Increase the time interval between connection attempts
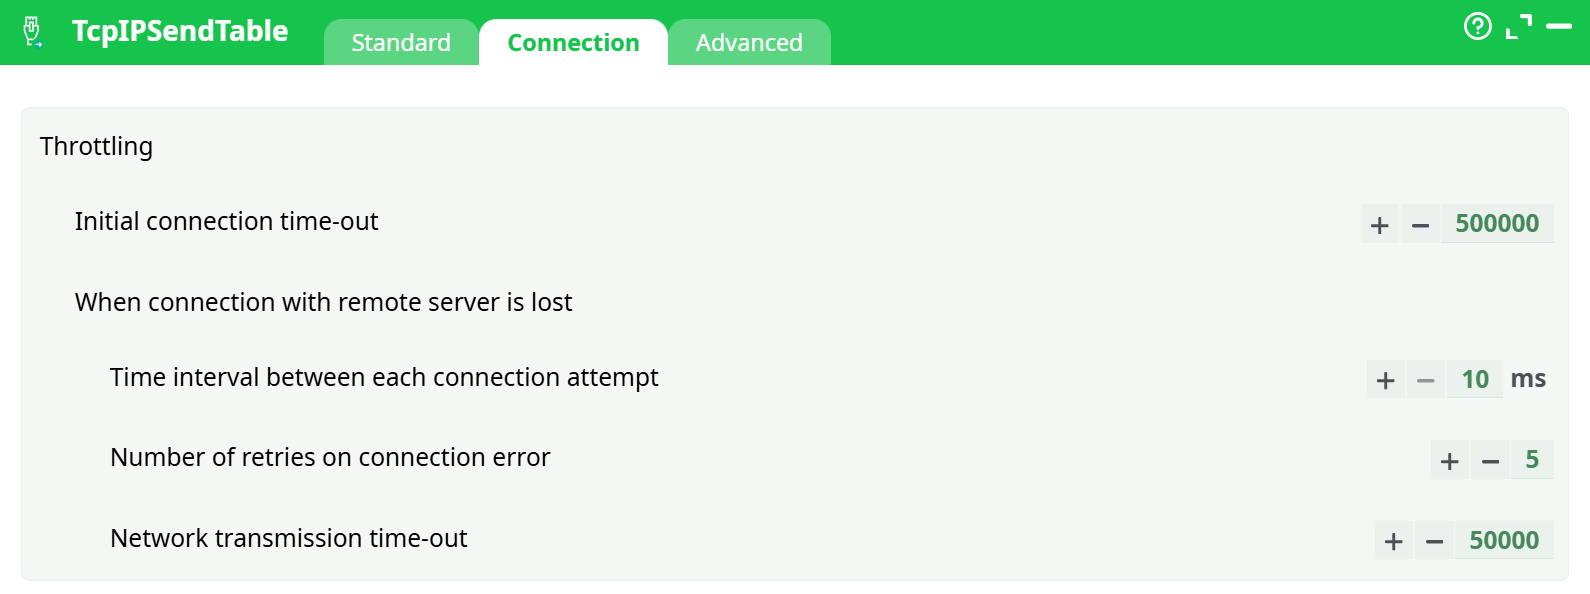This screenshot has height=594, width=1590. point(1385,380)
